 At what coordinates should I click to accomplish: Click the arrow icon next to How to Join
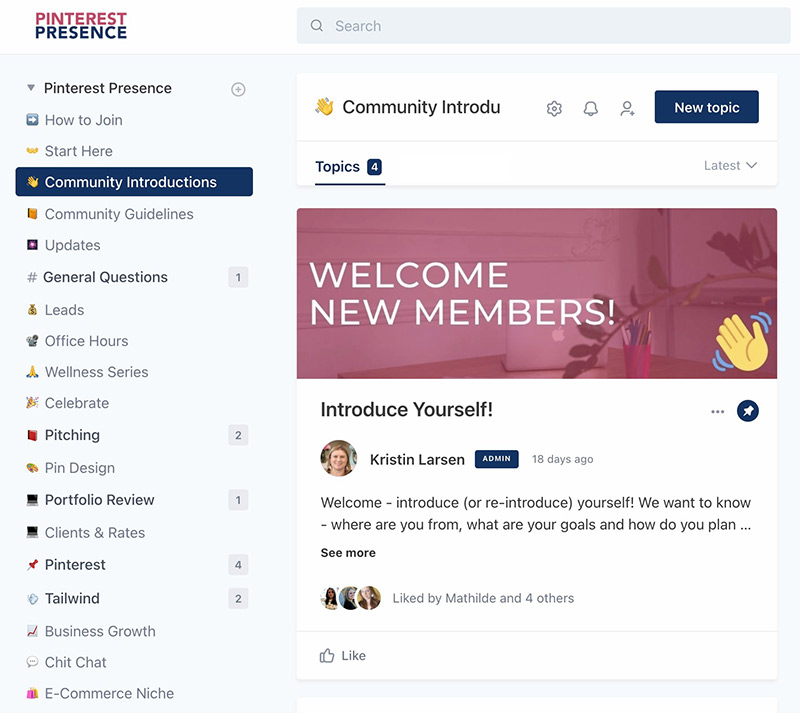32,119
